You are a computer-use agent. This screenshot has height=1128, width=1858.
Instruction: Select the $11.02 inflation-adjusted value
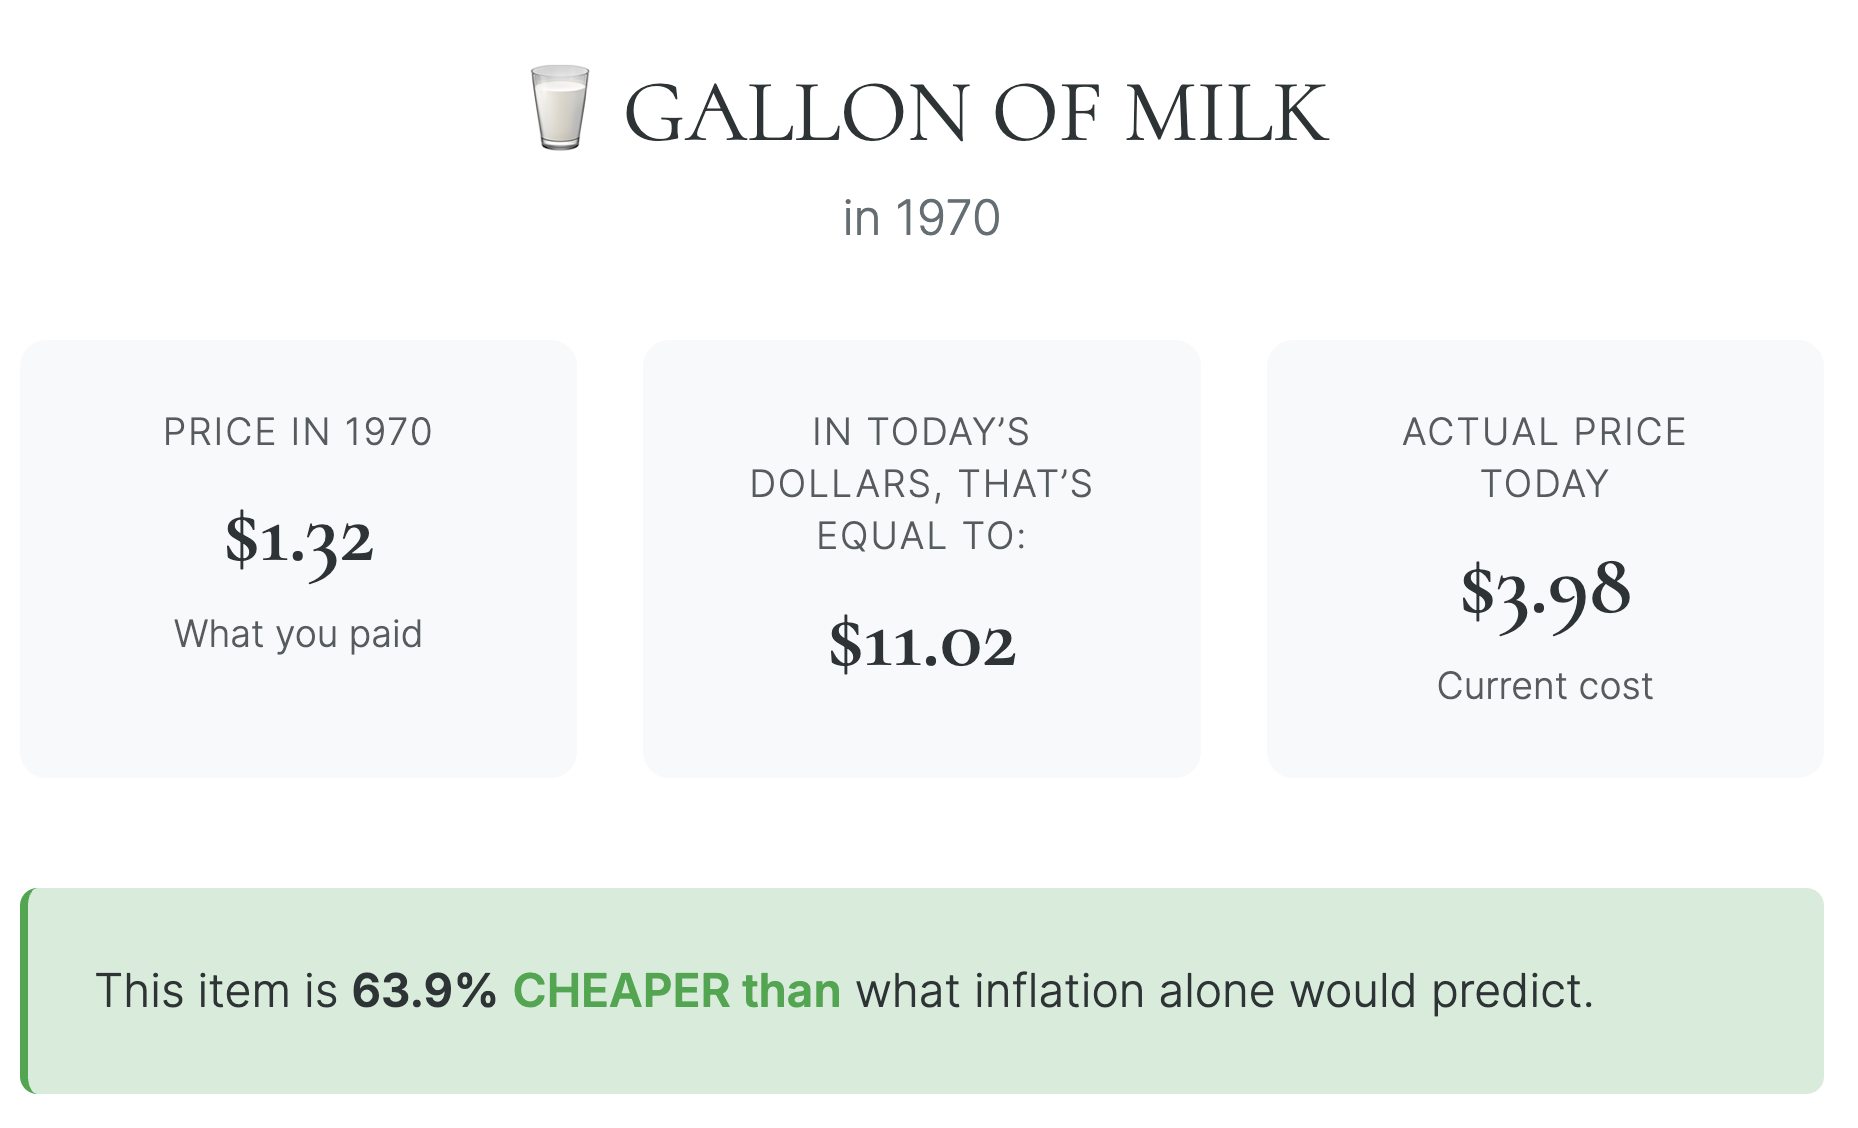point(921,645)
